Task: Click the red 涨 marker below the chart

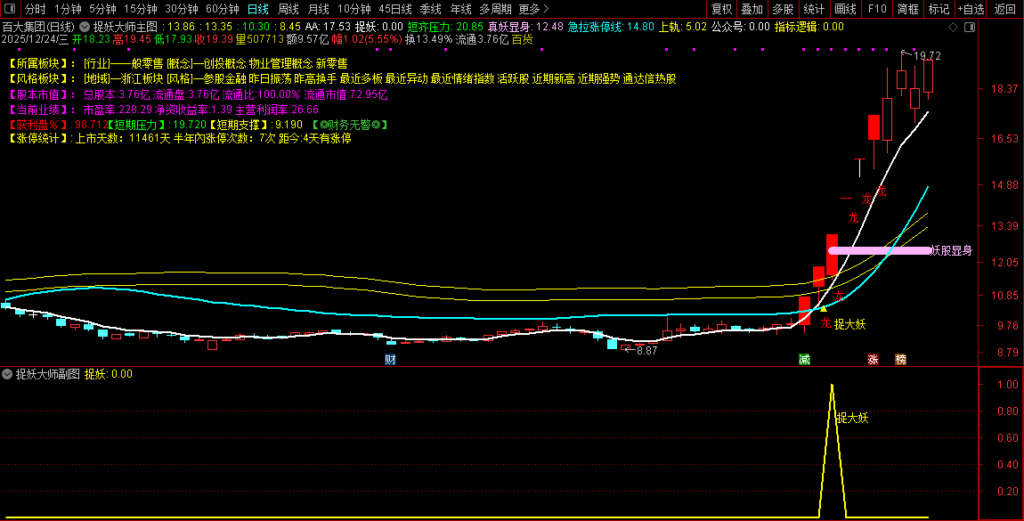Action: [x=873, y=358]
